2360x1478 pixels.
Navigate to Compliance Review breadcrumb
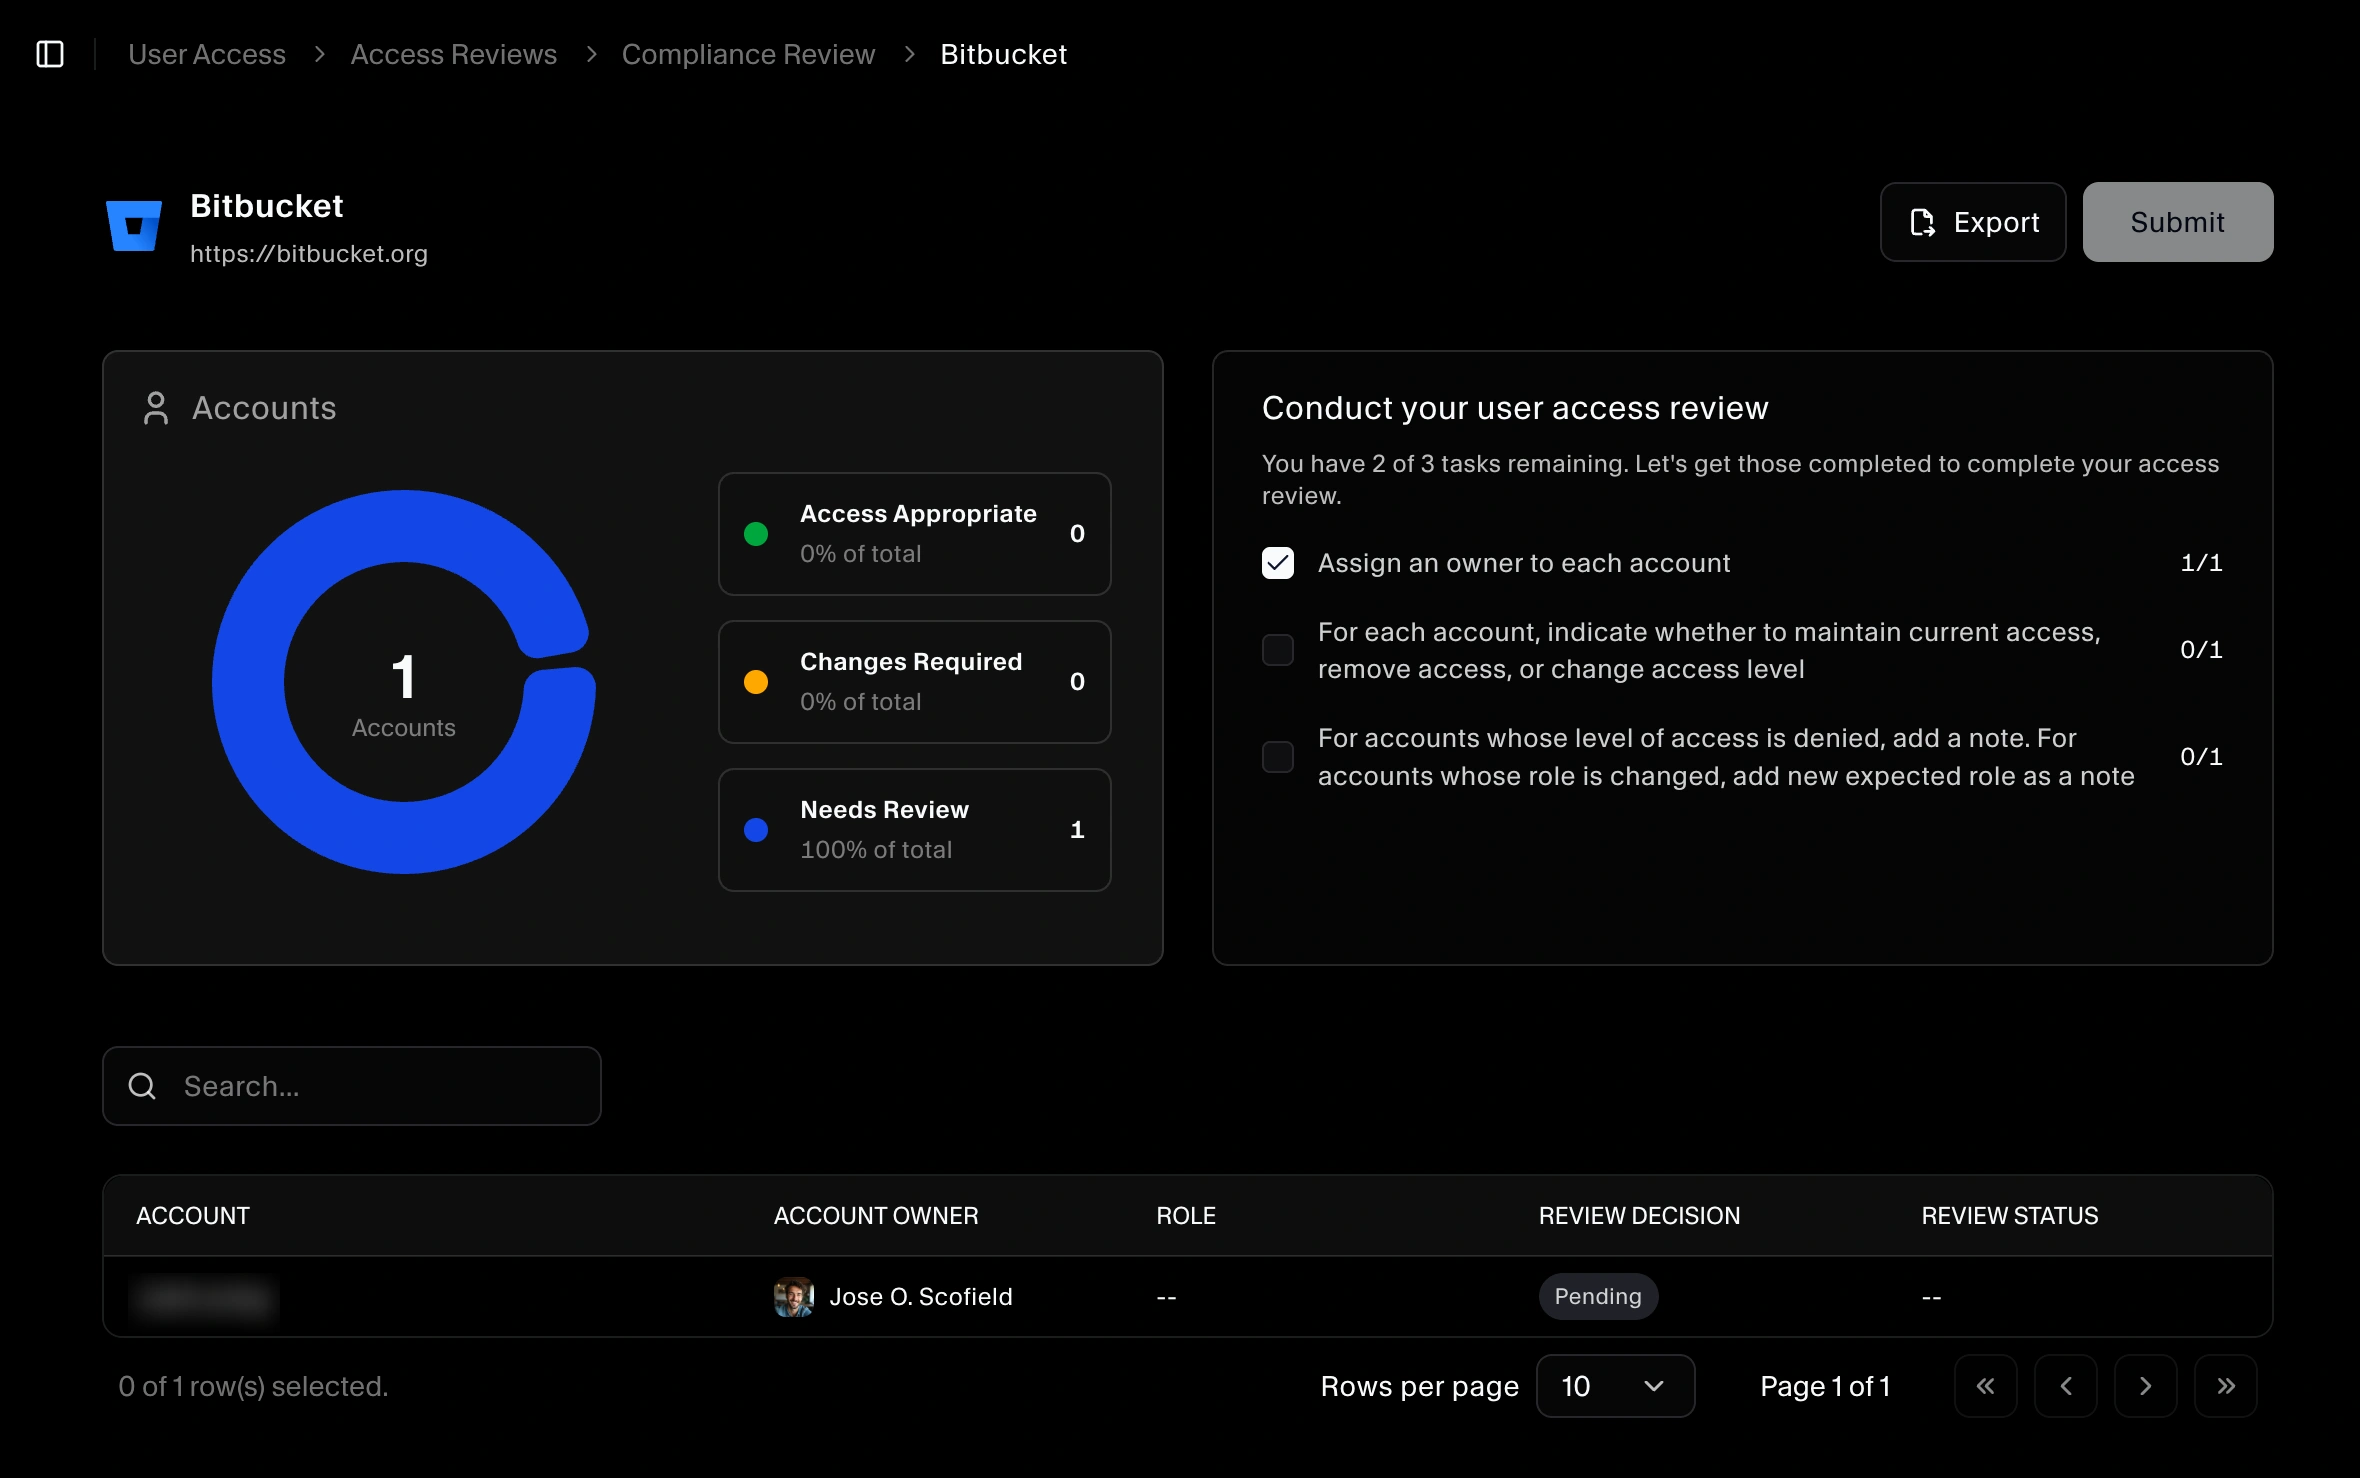(748, 54)
